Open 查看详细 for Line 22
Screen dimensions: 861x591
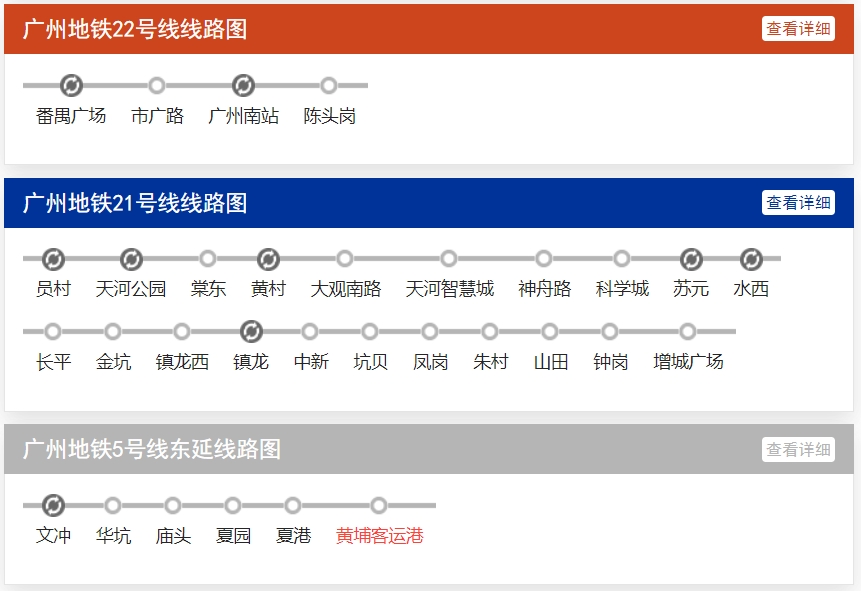798,29
